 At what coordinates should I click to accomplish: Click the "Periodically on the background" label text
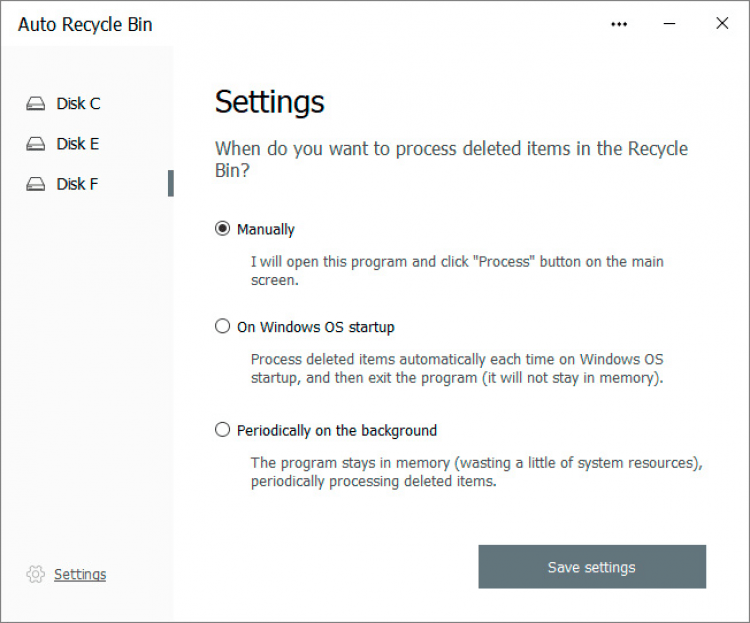(x=337, y=431)
